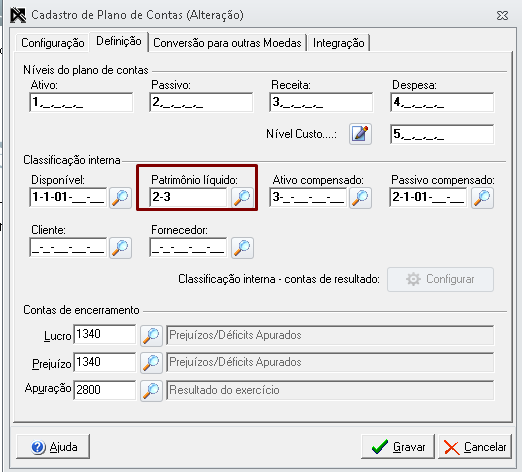Search for the Prejuízo closing account

[x=151, y=363]
